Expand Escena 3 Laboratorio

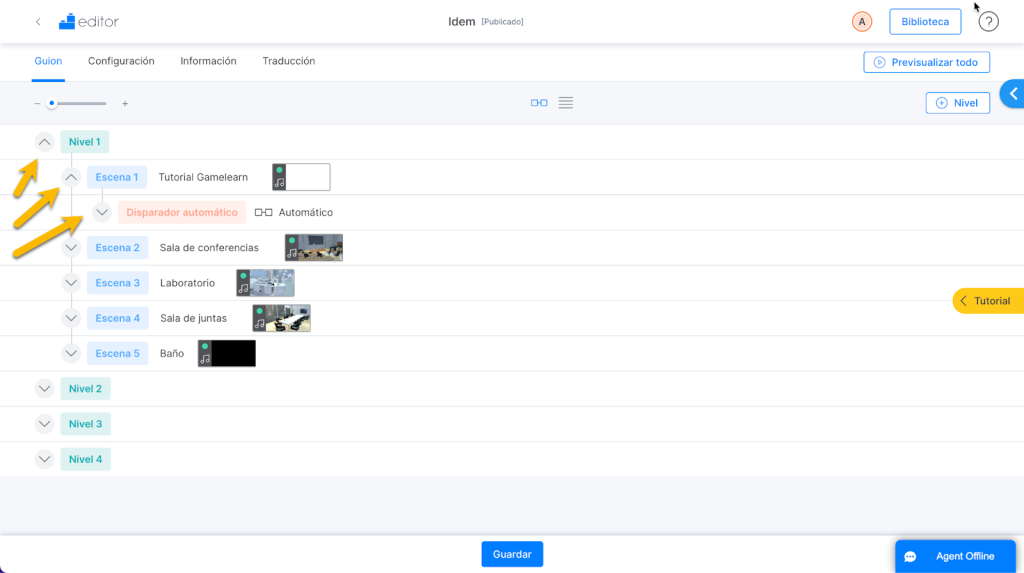(71, 283)
